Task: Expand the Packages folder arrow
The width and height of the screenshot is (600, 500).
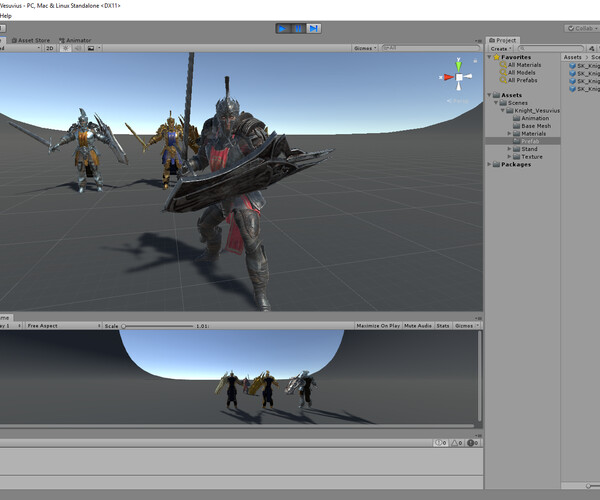Action: [489, 164]
